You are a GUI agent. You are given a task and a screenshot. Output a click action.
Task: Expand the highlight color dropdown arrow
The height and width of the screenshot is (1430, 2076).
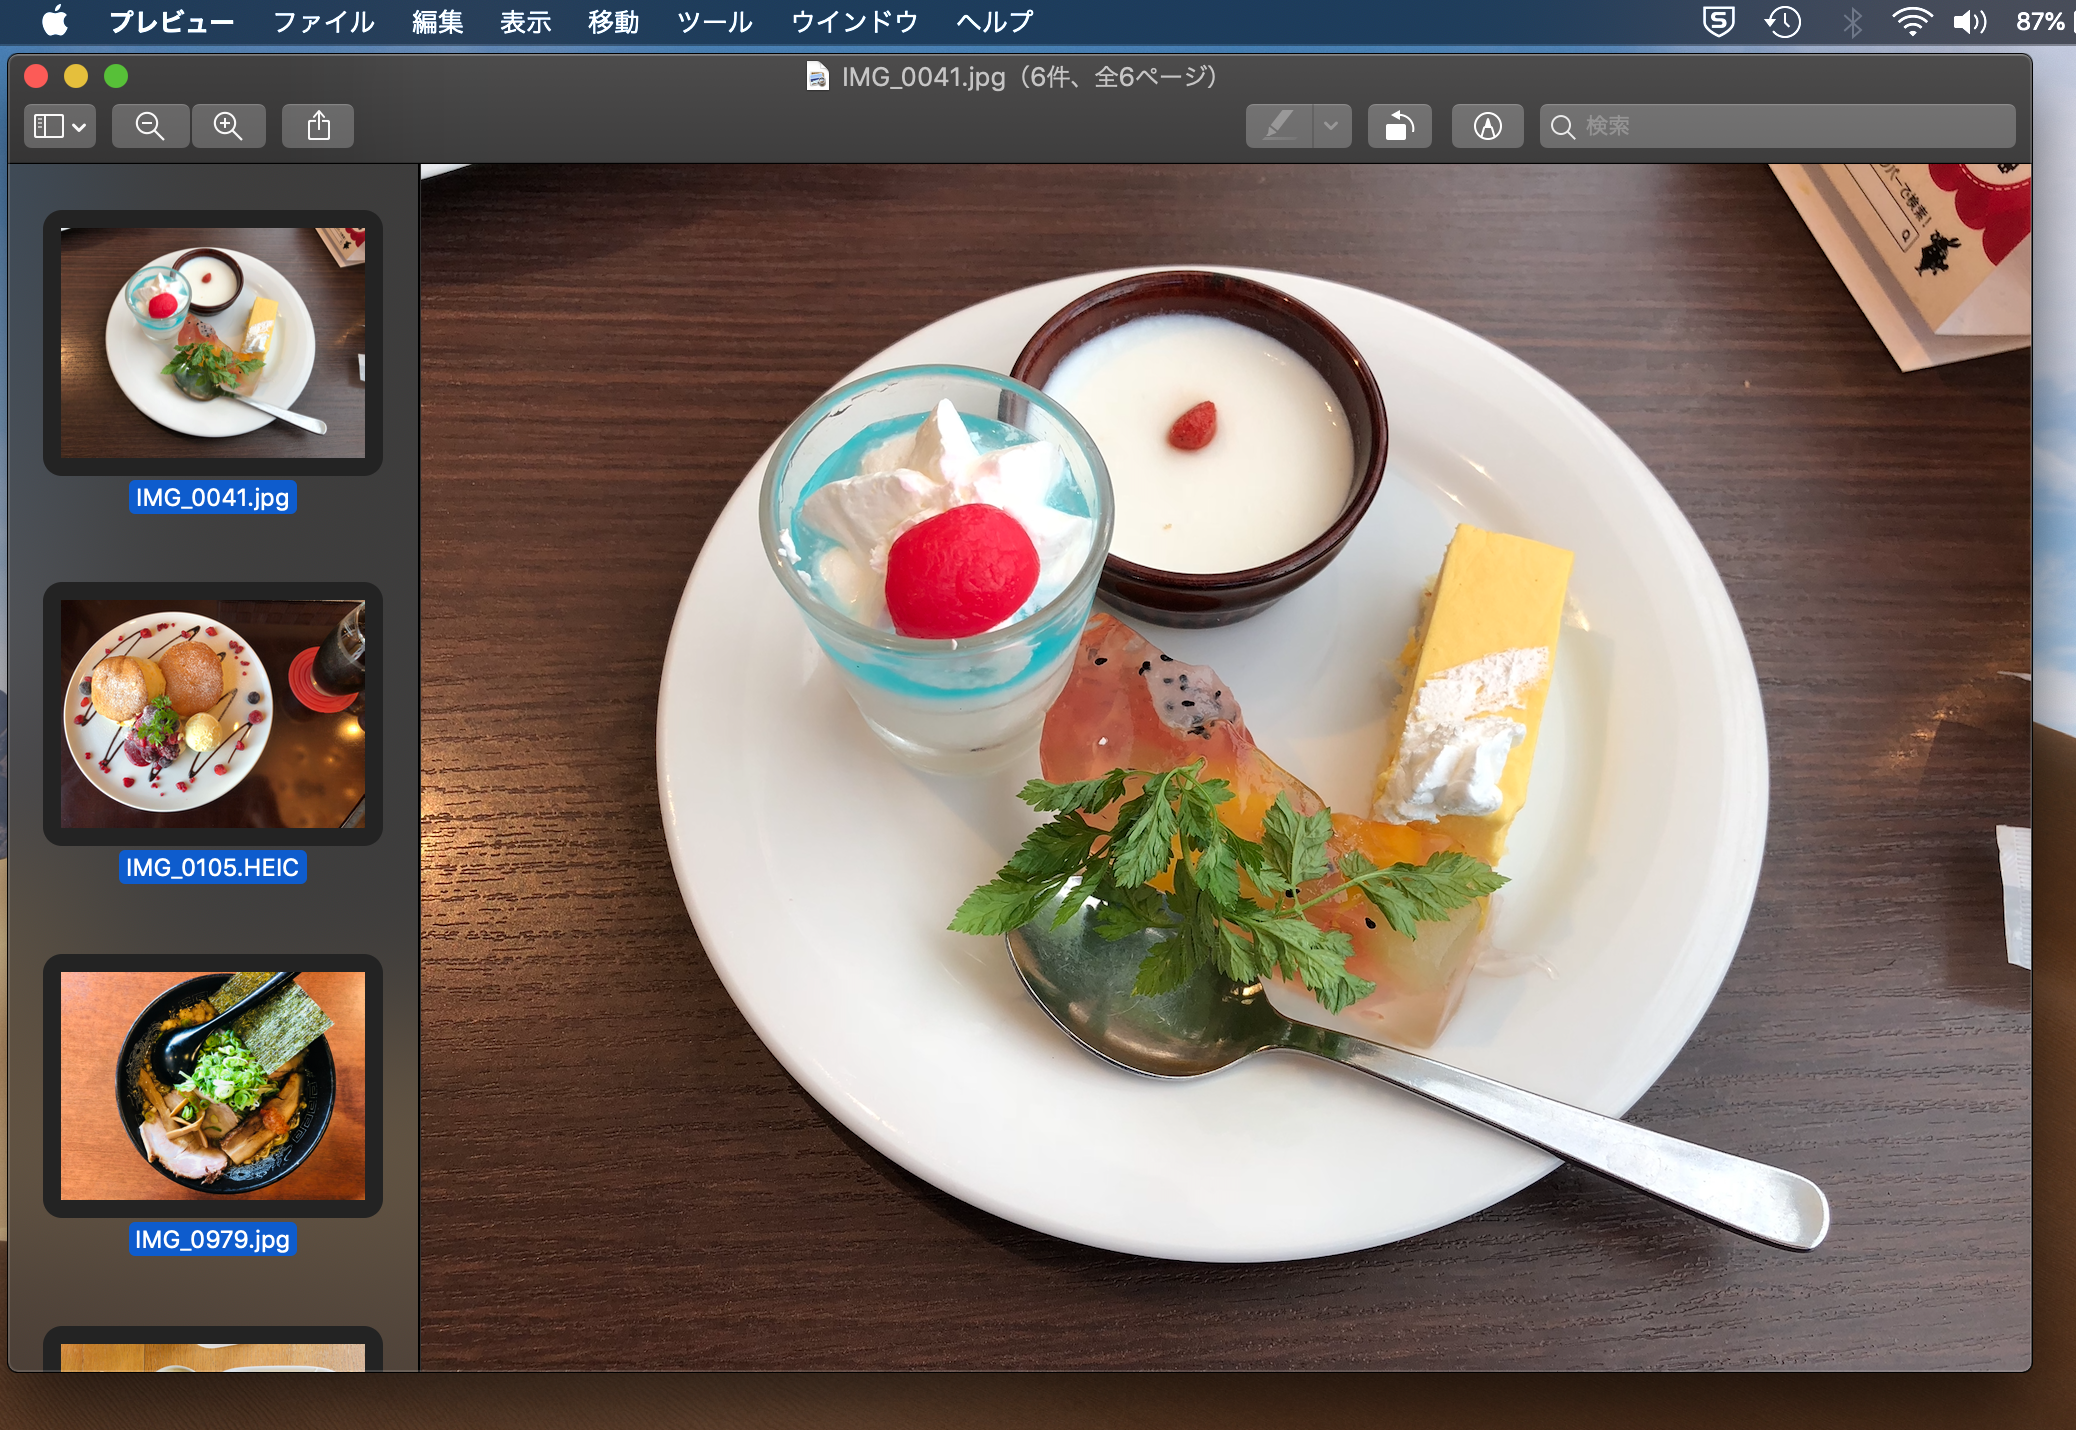(x=1331, y=126)
